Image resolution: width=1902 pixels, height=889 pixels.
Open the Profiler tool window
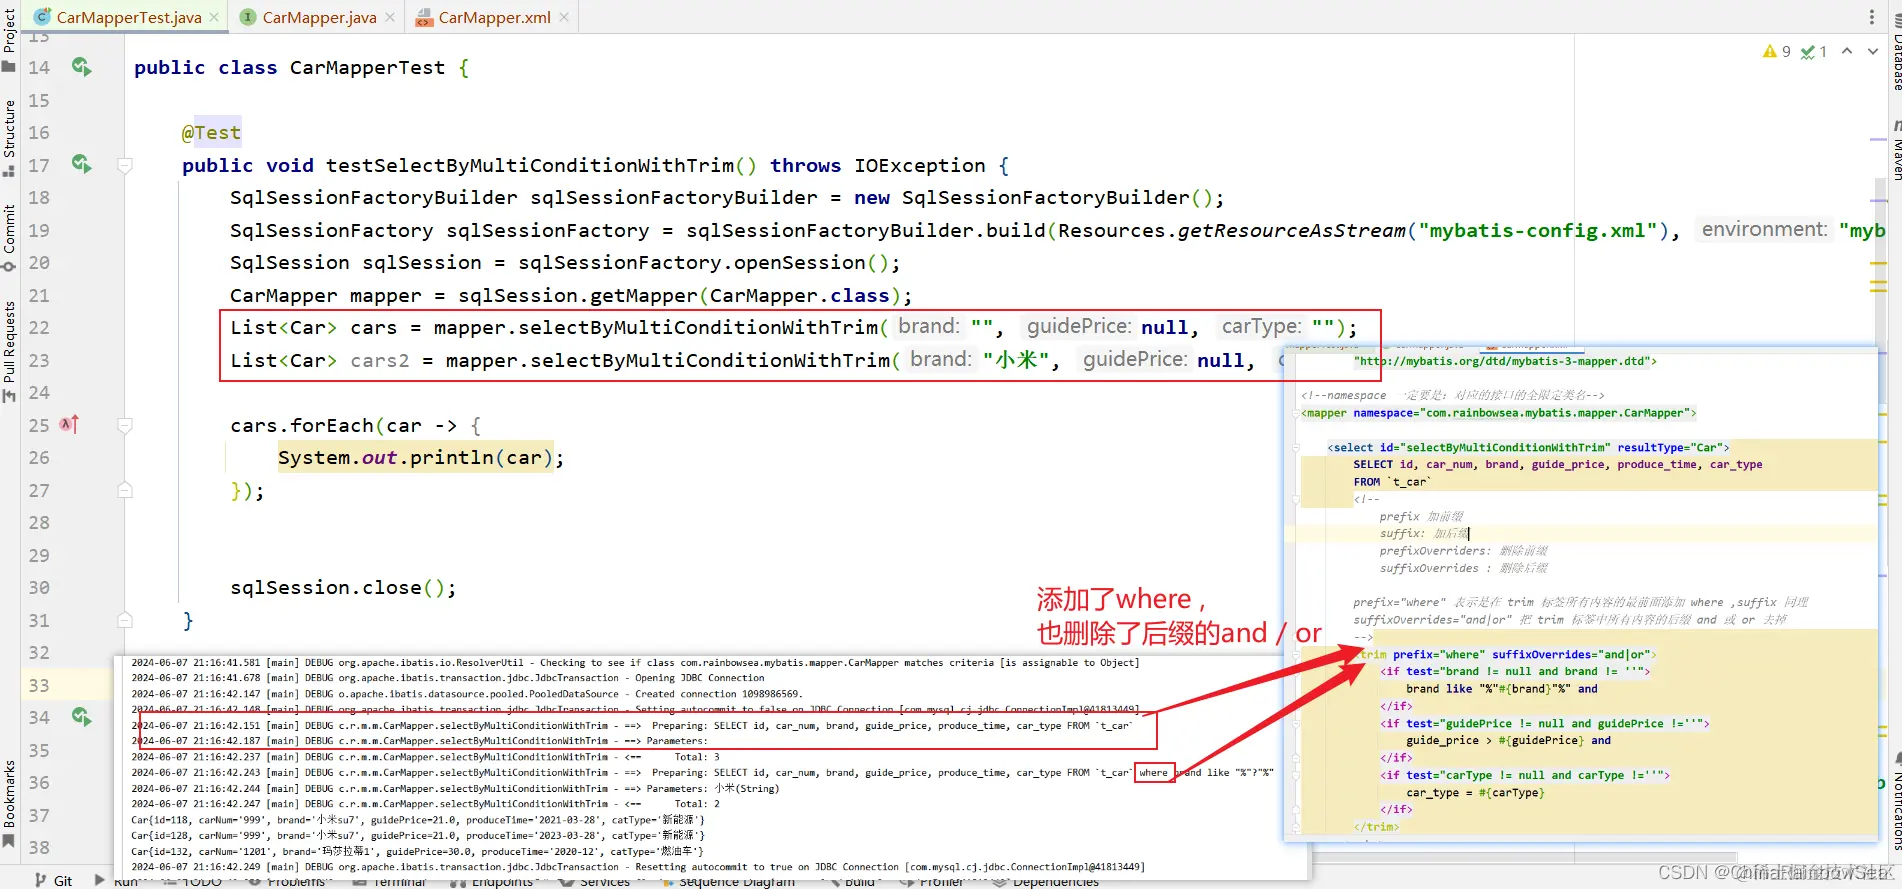[x=931, y=881]
